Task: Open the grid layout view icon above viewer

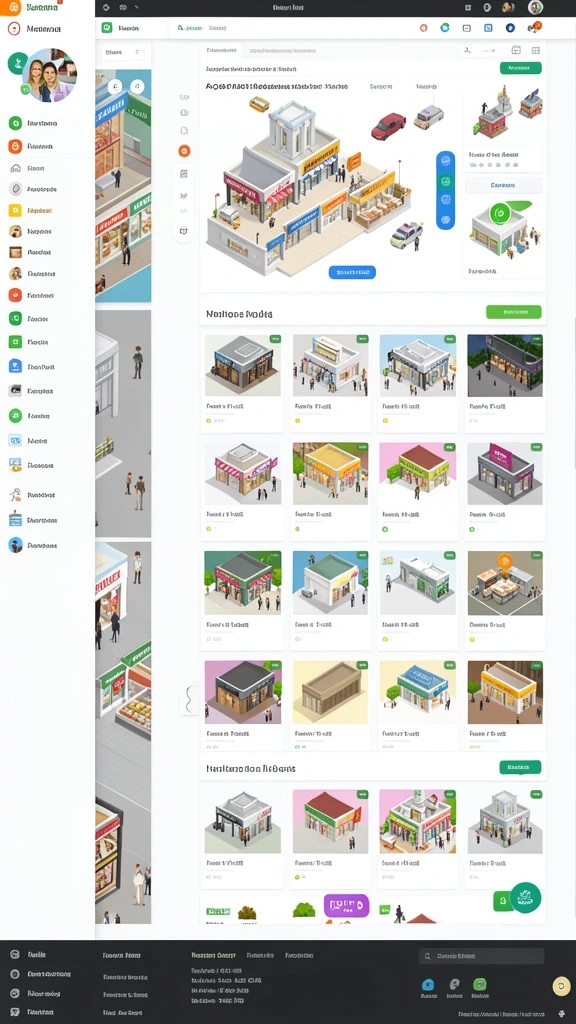Action: click(536, 50)
